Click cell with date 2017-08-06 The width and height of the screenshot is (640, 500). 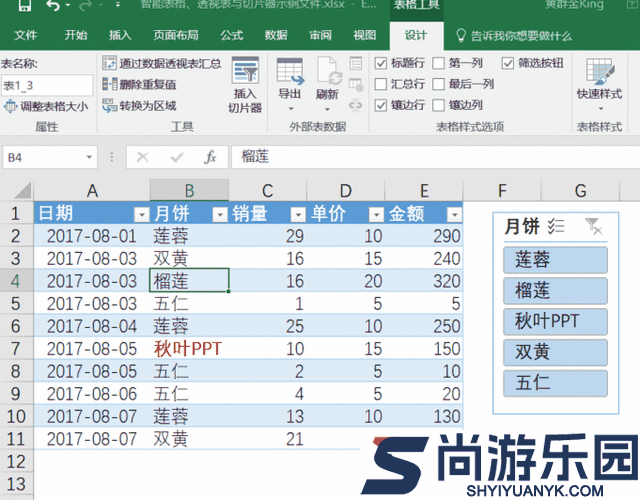tap(92, 394)
